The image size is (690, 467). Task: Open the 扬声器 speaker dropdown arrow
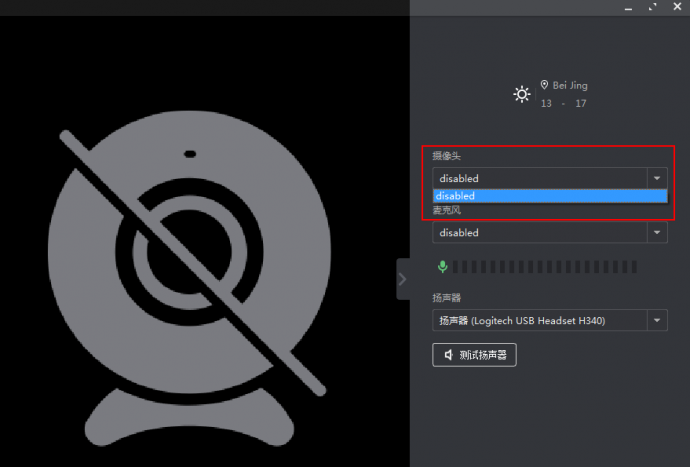tap(657, 320)
